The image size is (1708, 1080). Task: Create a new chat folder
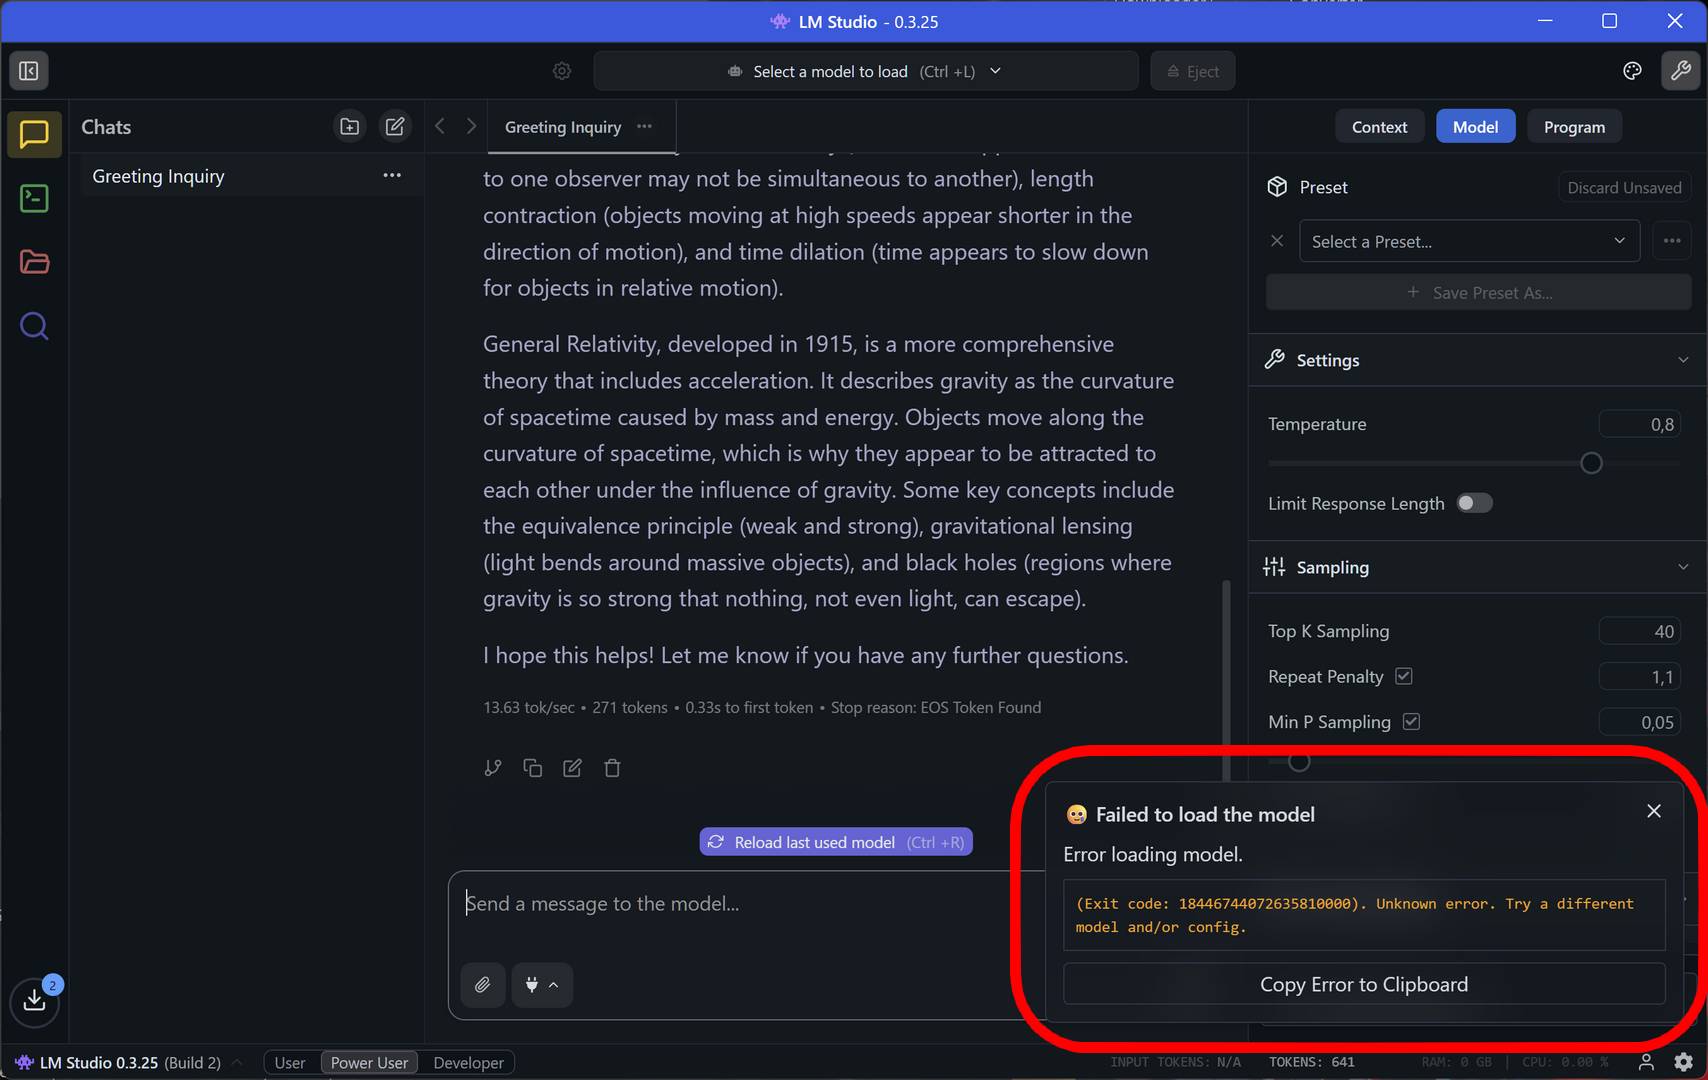[349, 127]
